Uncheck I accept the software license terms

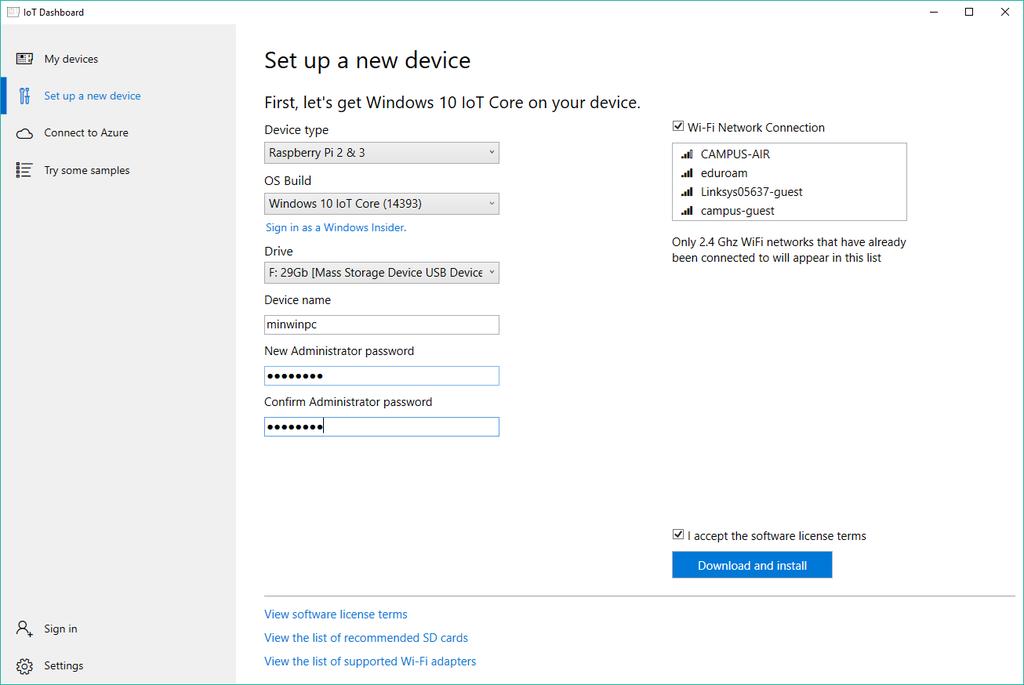[x=678, y=534]
